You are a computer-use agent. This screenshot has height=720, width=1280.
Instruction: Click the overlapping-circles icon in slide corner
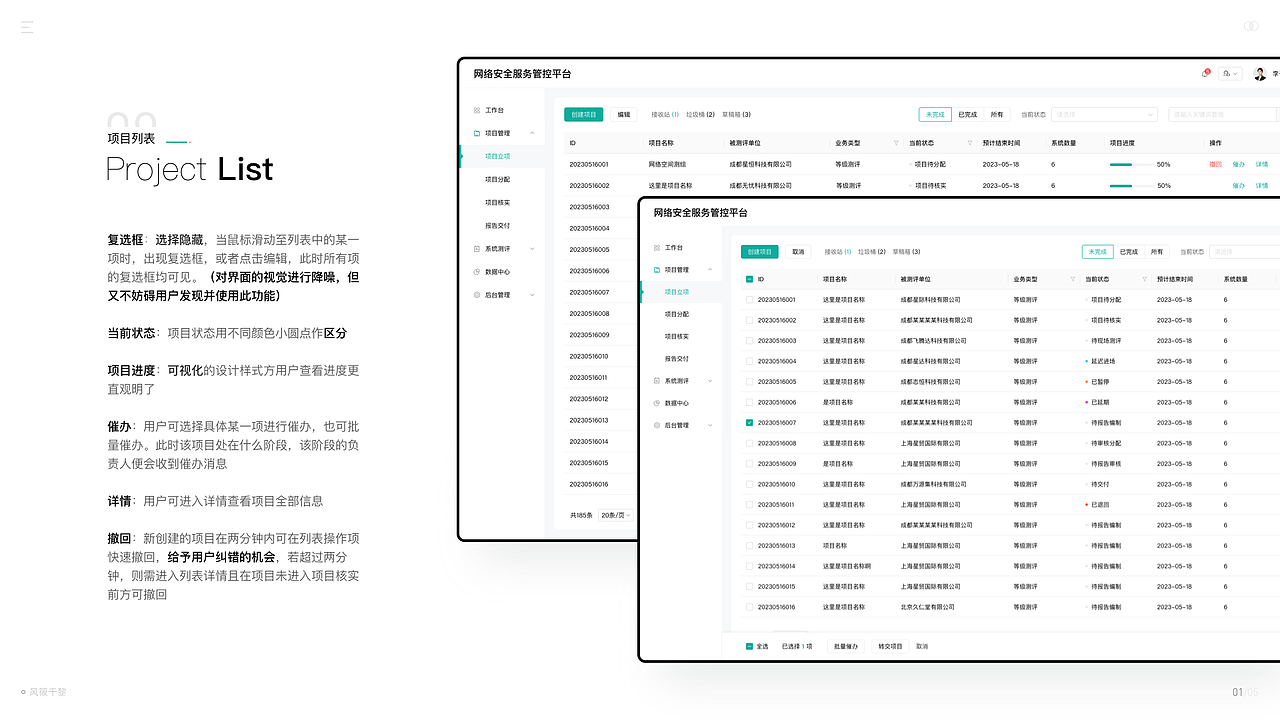(x=1251, y=26)
